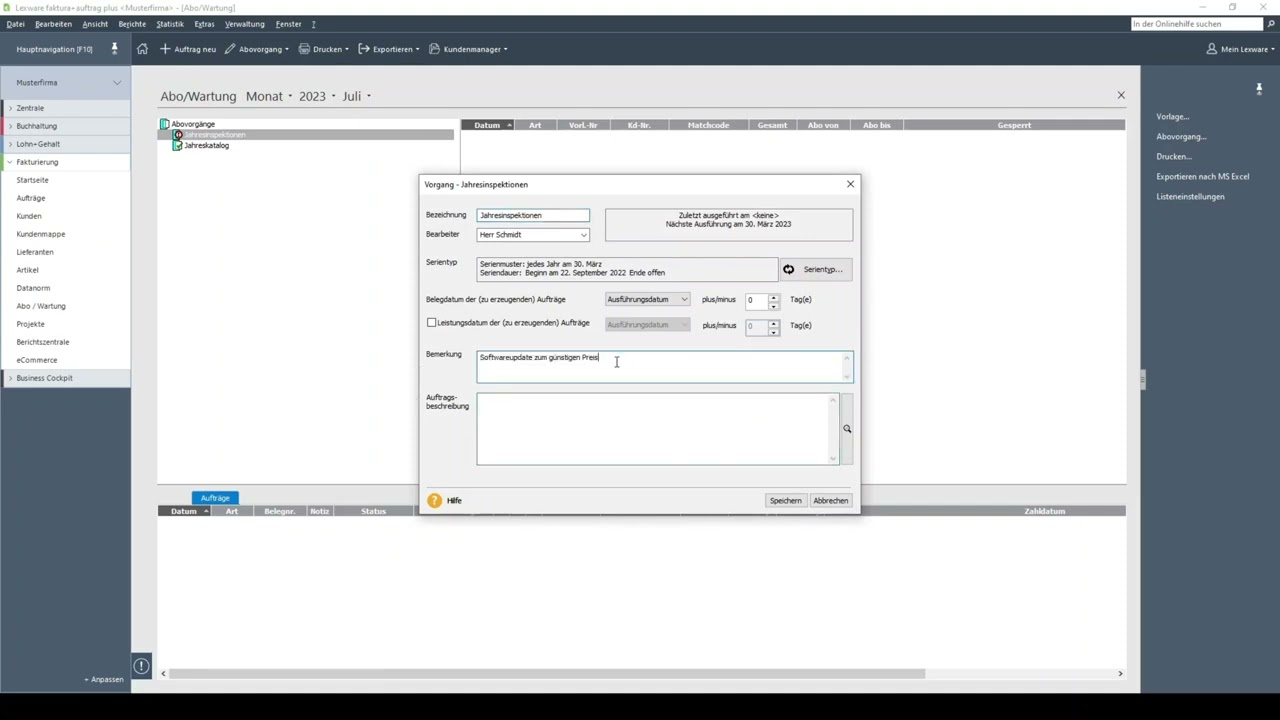Open the Ansicht menu
This screenshot has height=720, width=1280.
click(95, 24)
